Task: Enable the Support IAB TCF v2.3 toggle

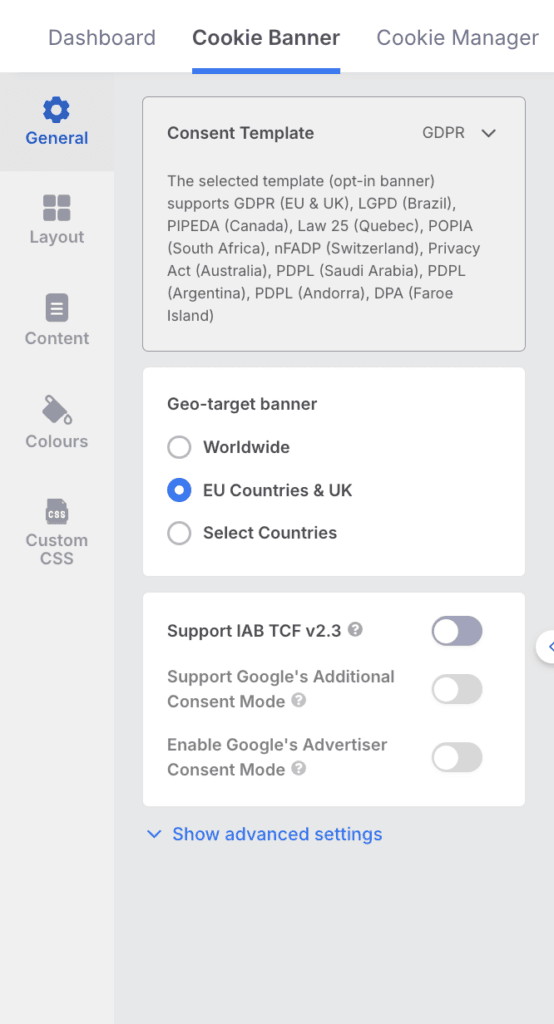Action: [x=457, y=631]
